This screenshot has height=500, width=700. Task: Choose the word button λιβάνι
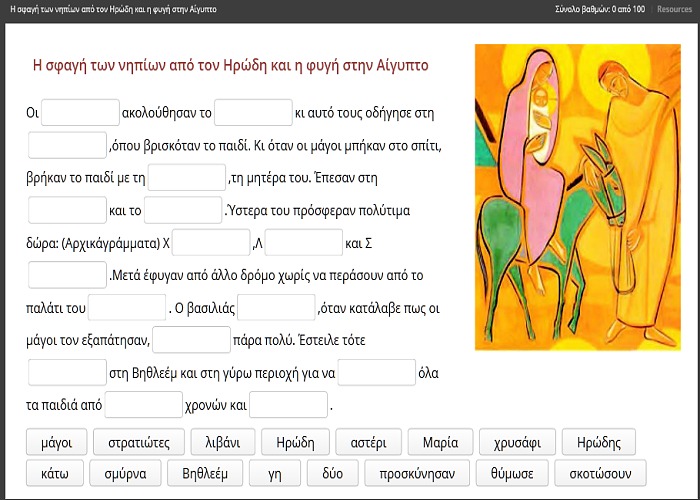(x=223, y=442)
